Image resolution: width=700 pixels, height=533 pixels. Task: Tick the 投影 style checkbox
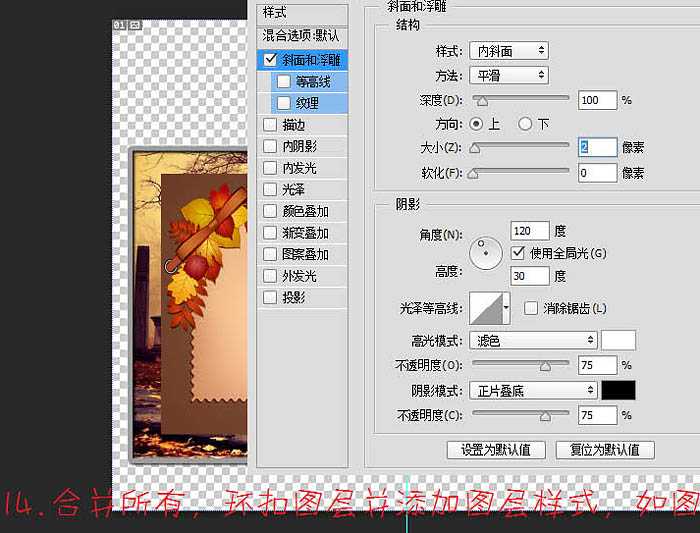coord(270,297)
